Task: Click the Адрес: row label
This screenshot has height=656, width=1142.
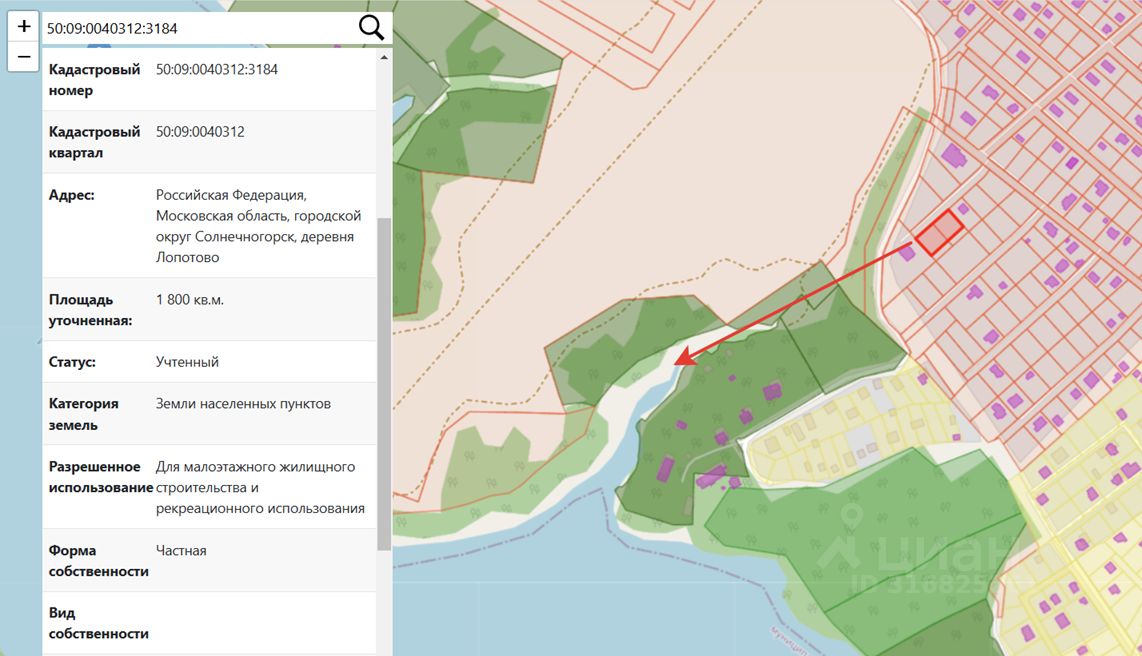Action: coord(71,194)
